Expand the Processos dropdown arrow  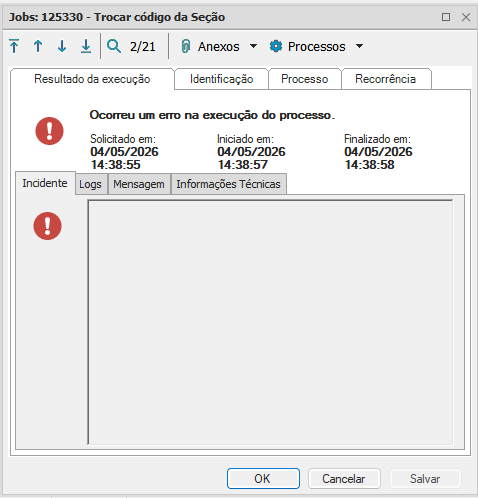click(x=359, y=46)
